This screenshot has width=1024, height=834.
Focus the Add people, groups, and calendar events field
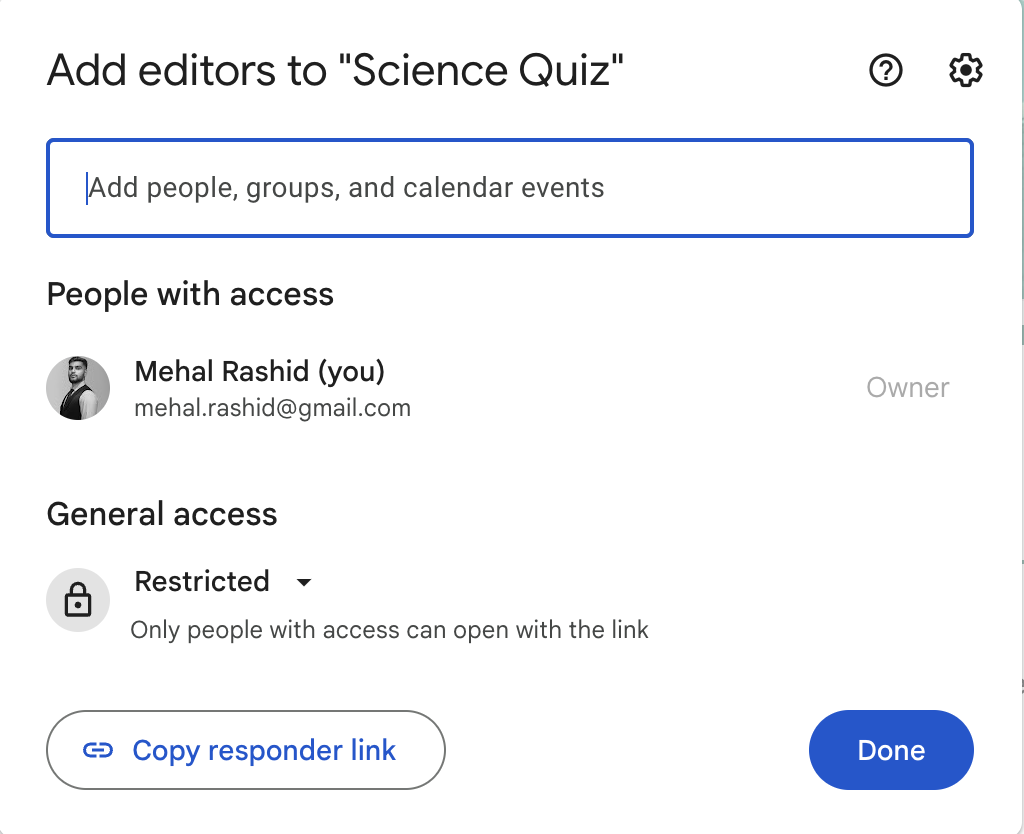tap(510, 188)
